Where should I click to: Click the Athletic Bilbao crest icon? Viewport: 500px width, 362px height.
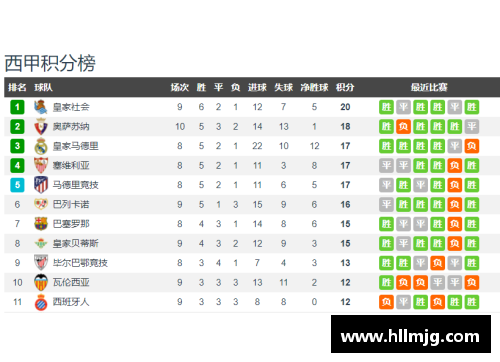pyautogui.click(x=41, y=263)
